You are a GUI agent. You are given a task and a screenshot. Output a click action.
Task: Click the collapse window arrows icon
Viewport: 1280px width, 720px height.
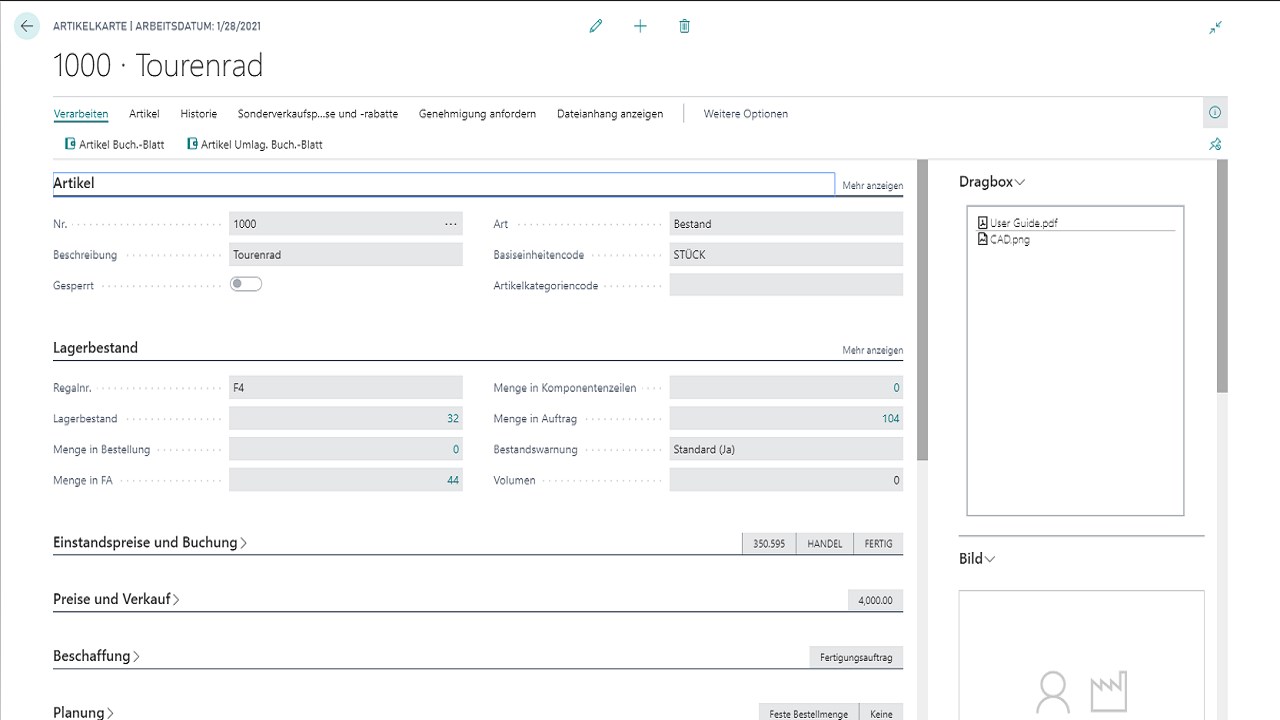click(1215, 28)
